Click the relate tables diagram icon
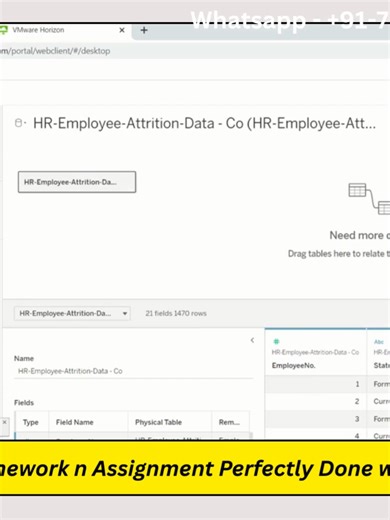Screen dimensions: 390x520 [369, 199]
